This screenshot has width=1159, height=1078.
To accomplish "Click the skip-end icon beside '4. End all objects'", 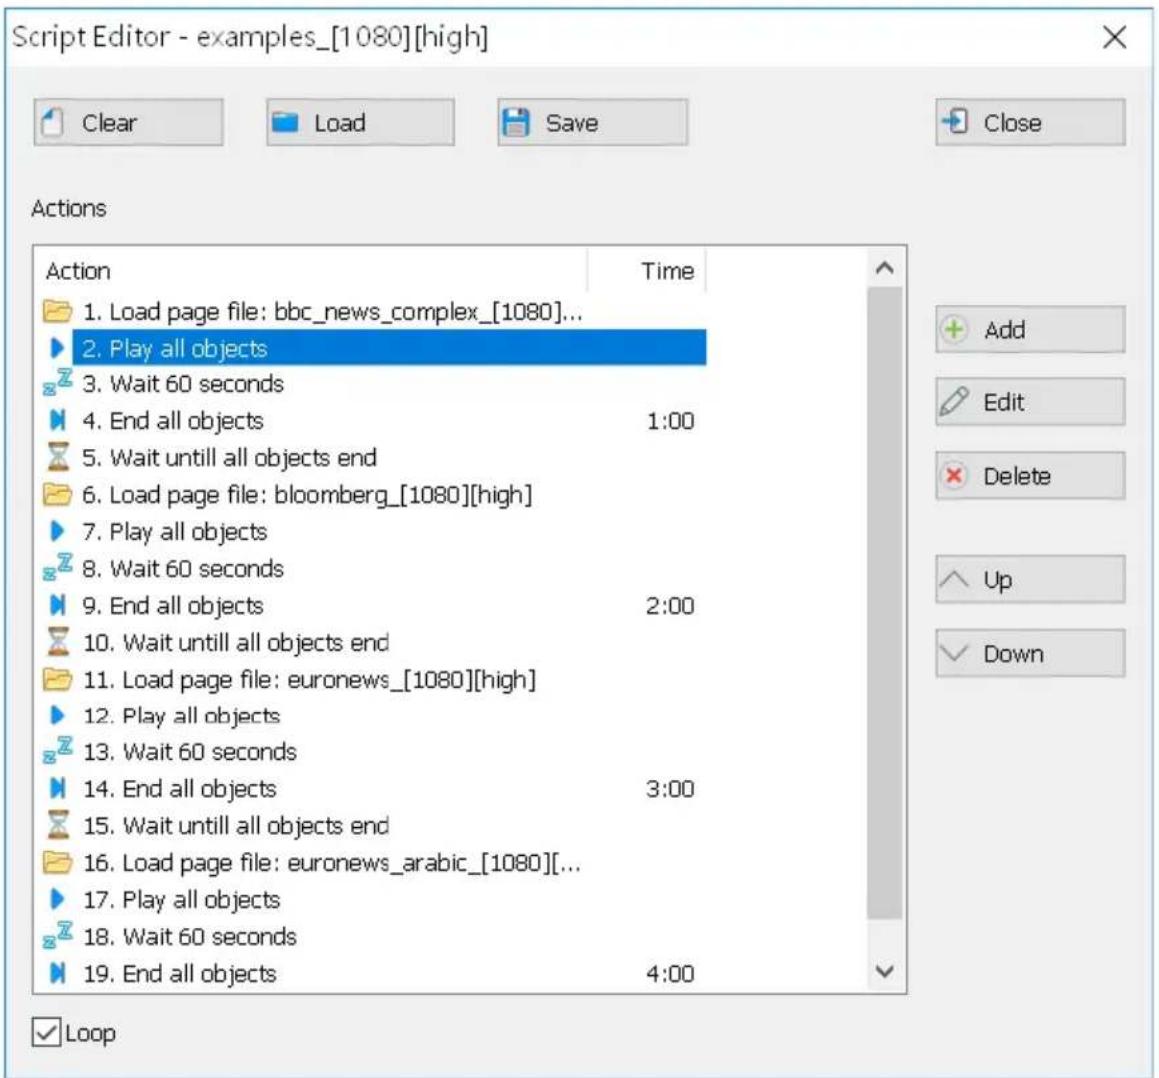I will [57, 421].
